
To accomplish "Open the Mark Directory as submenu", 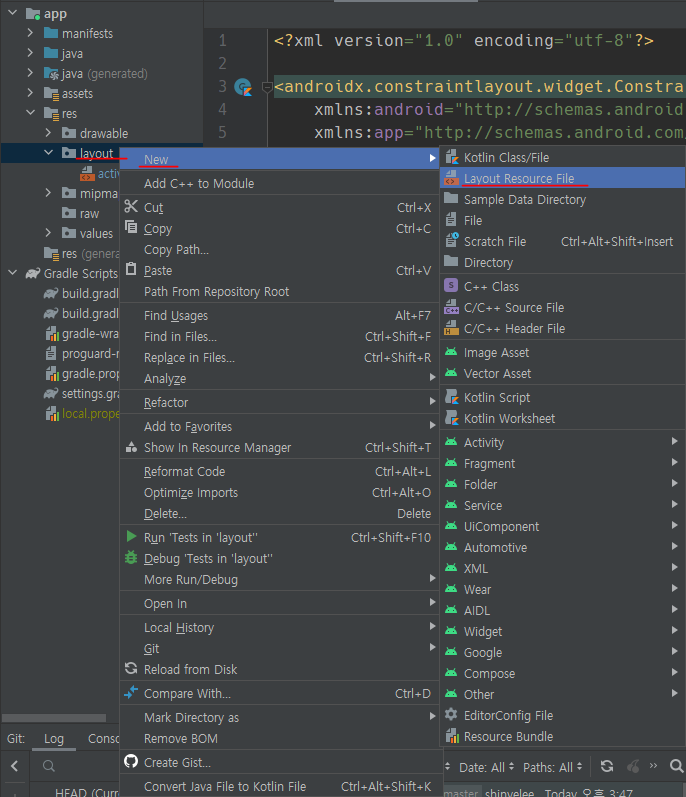I will [279, 717].
